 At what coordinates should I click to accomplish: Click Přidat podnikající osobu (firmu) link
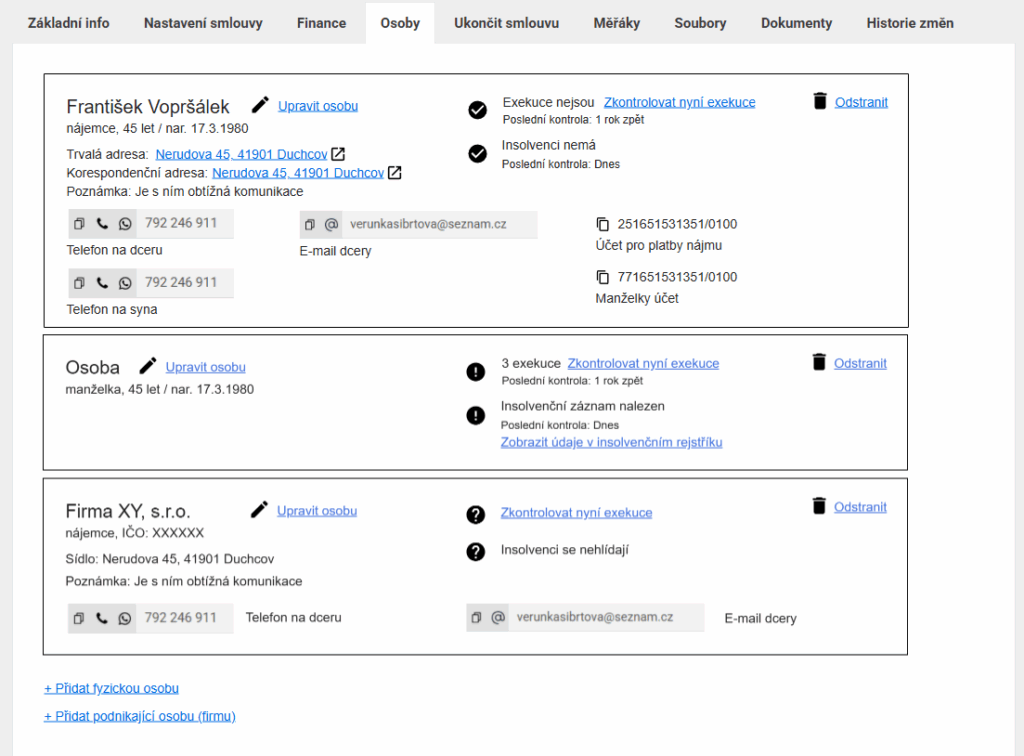139,716
